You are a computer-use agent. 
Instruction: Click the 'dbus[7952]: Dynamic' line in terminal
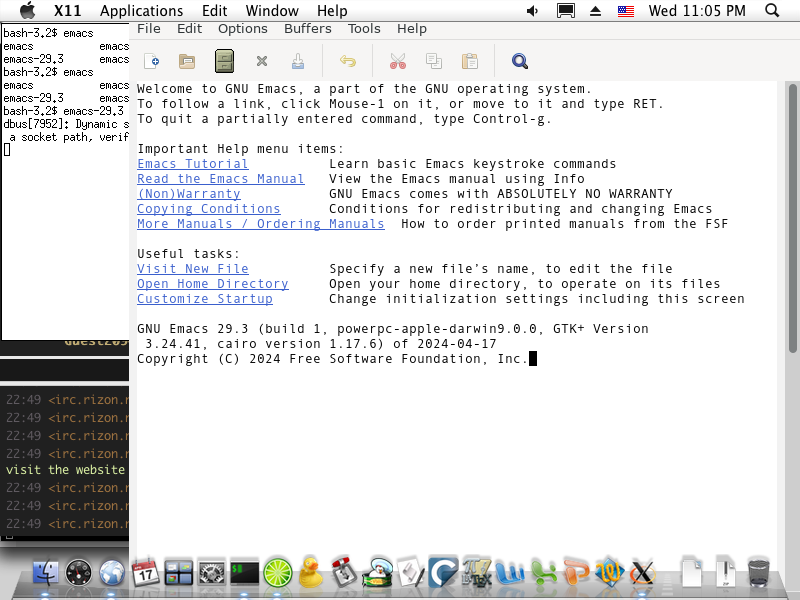pos(66,124)
